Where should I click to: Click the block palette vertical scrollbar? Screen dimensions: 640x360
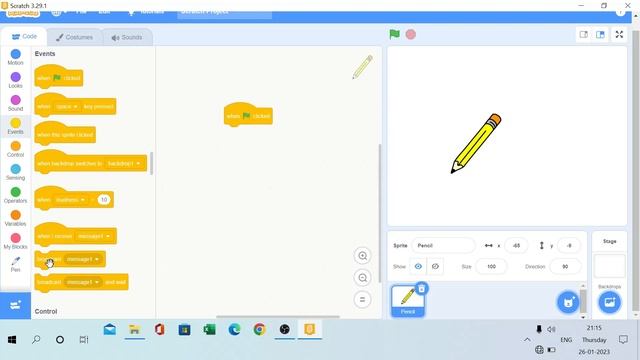[152, 163]
